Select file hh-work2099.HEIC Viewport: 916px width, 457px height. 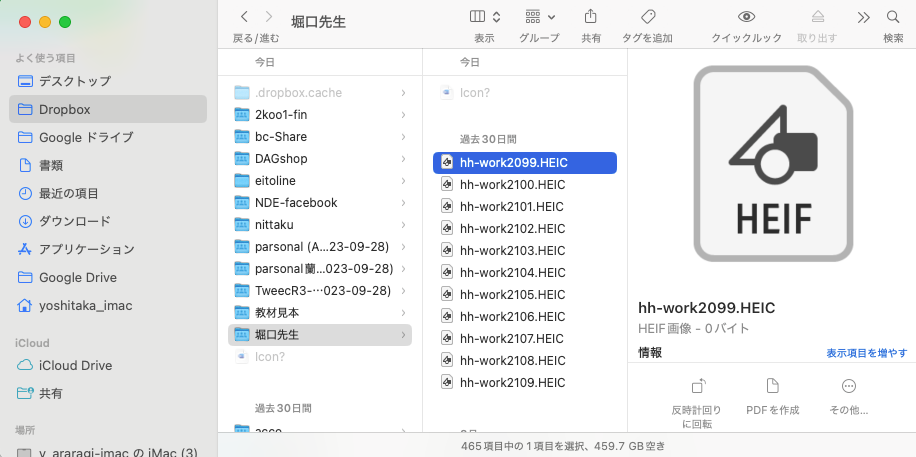point(525,163)
